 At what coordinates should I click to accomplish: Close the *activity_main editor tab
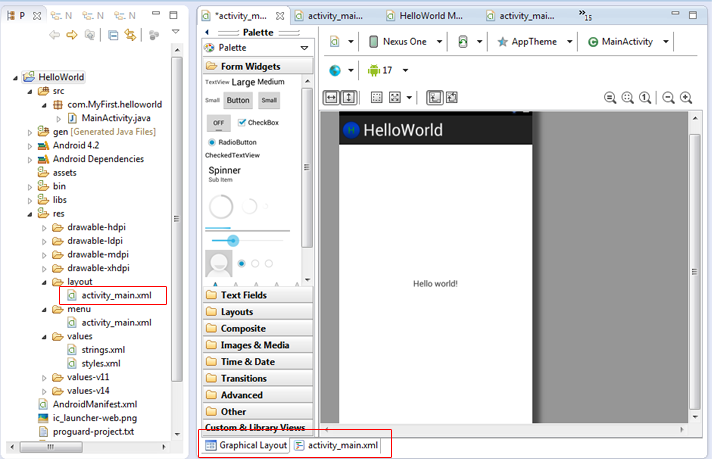click(280, 16)
